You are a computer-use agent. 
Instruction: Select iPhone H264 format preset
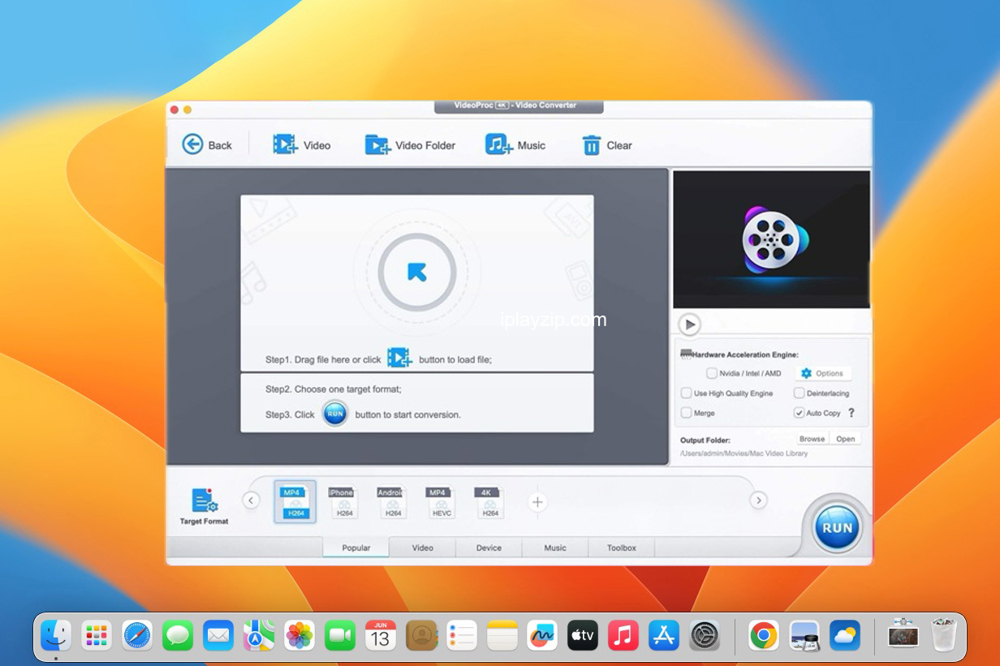point(343,502)
